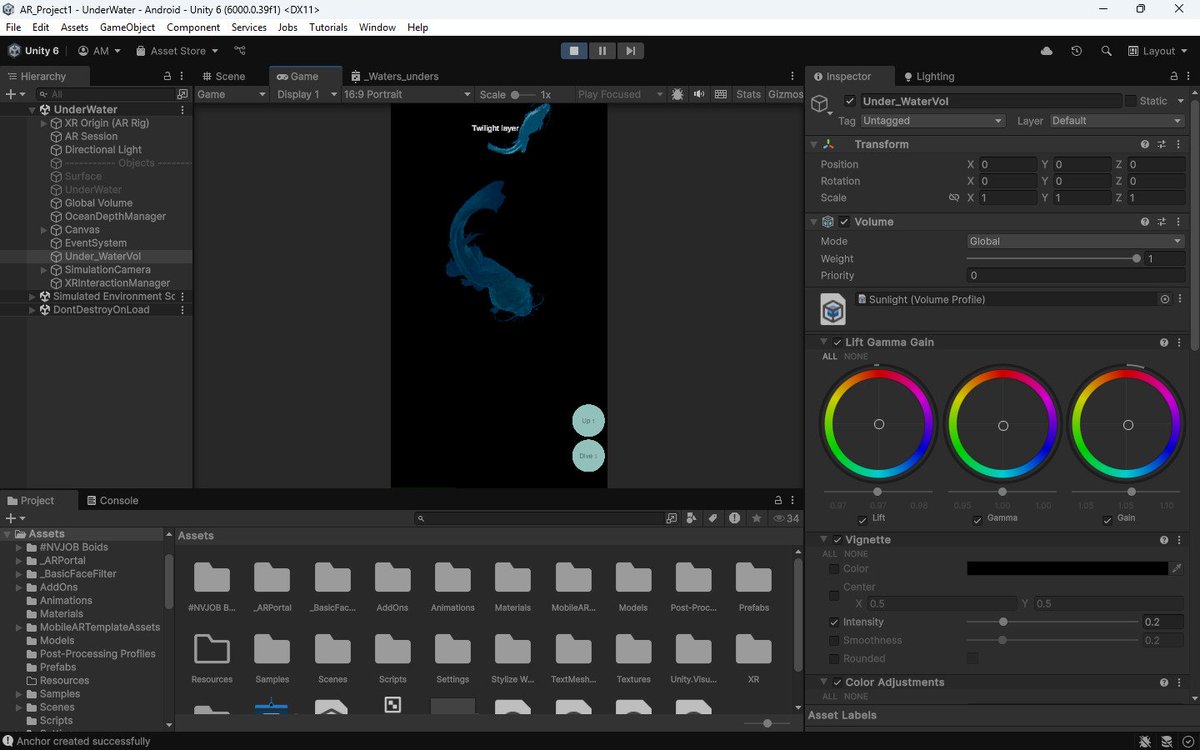
Task: Toggle the shortcuts keyboard icon in the Game view
Action: click(721, 94)
